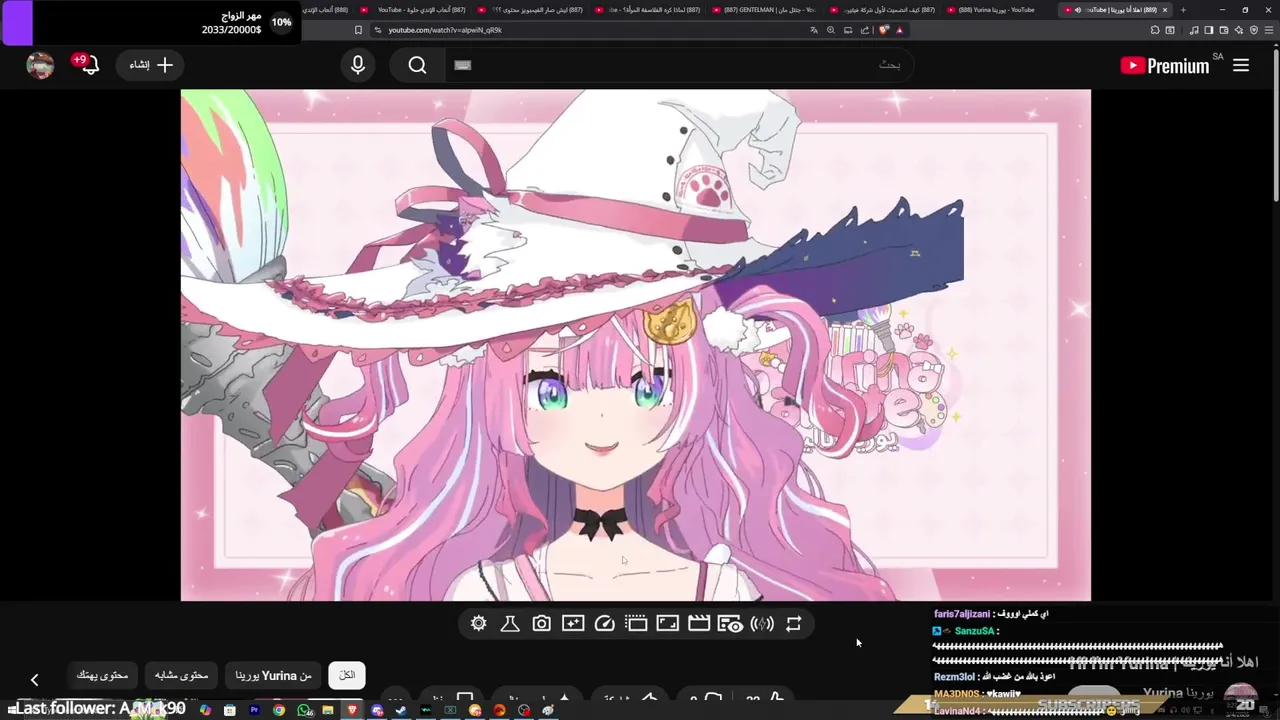Click the Brave shields lion icon
Viewport: 1280px width, 720px height.
coord(884,30)
